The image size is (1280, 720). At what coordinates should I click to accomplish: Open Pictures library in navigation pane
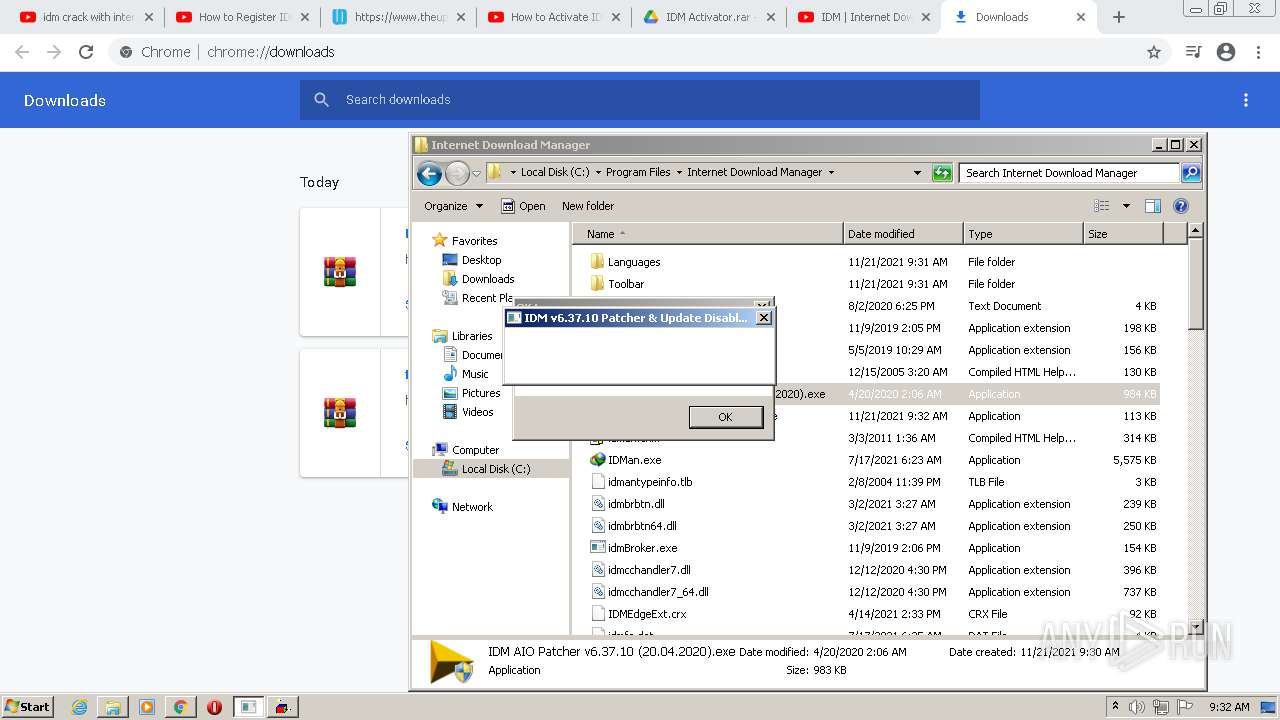coord(481,393)
